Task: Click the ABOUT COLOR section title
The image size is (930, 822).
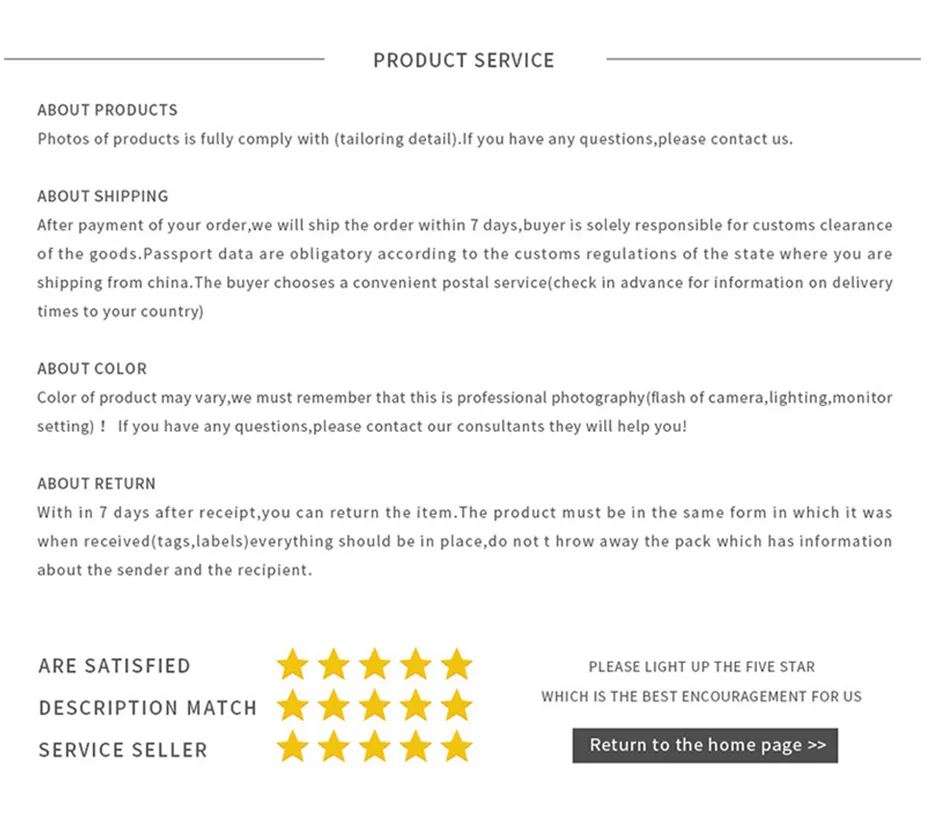Action: click(92, 368)
